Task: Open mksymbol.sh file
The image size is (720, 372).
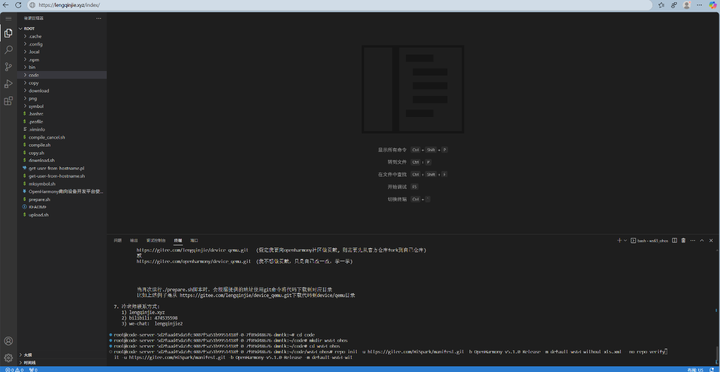Action: pos(62,184)
